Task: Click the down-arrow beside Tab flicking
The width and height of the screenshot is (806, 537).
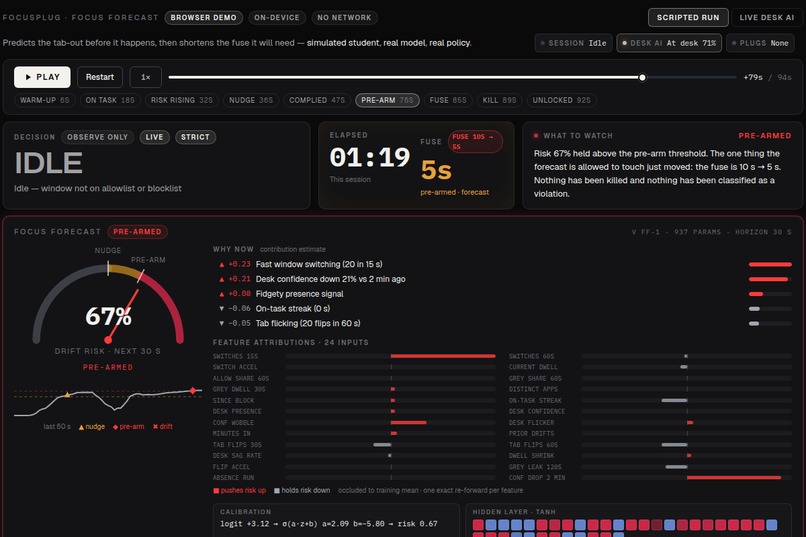Action: (x=222, y=324)
